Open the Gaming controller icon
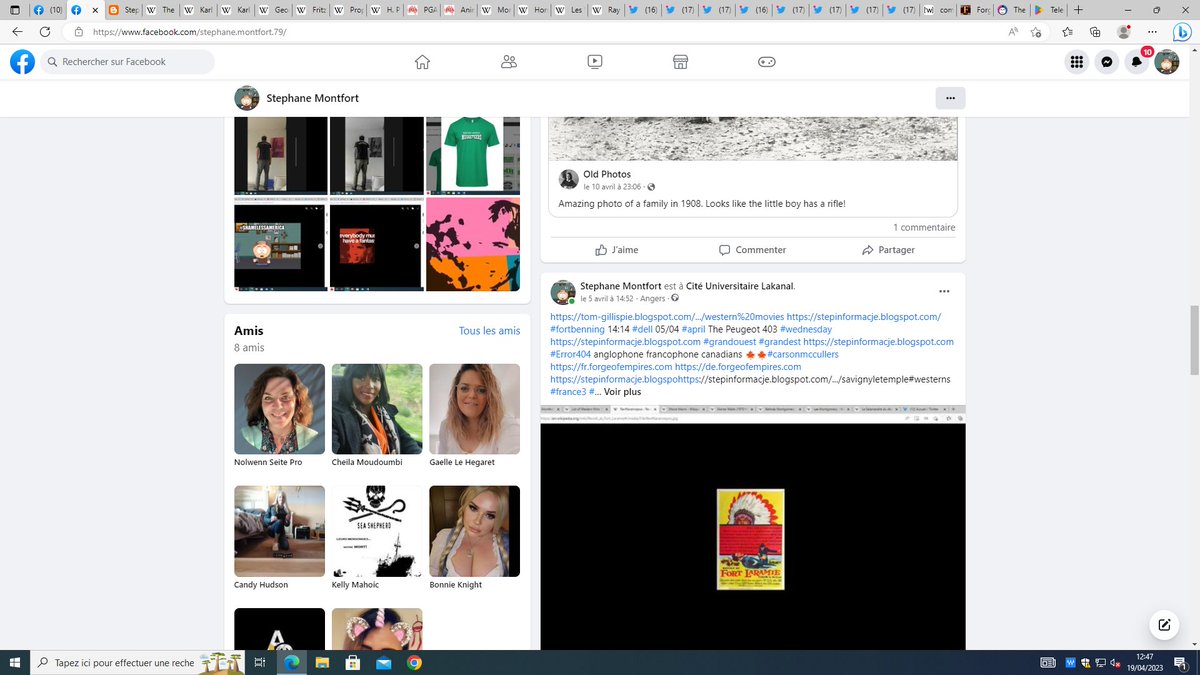 (766, 62)
